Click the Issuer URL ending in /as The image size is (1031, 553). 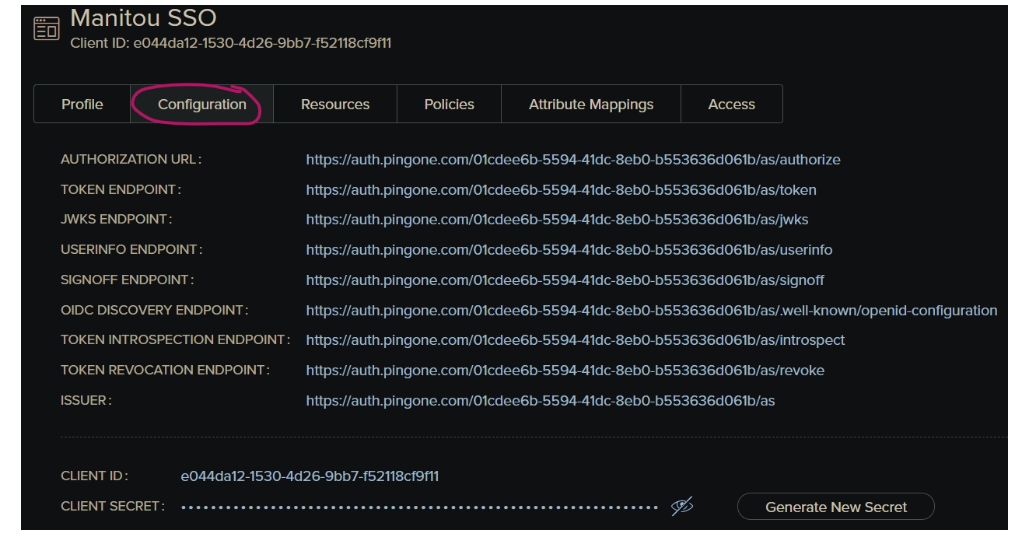pos(540,400)
